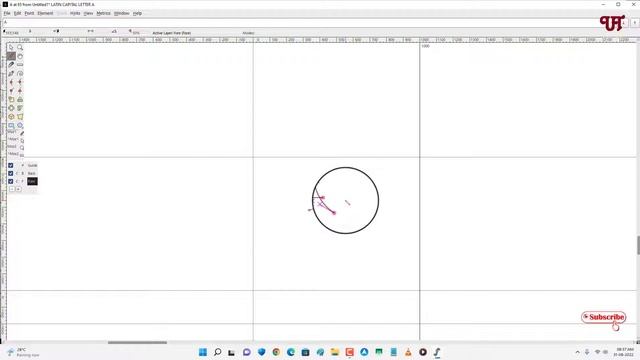The image size is (640, 360).
Task: Toggle Fore layer visibility checkbox
Action: coord(11,181)
